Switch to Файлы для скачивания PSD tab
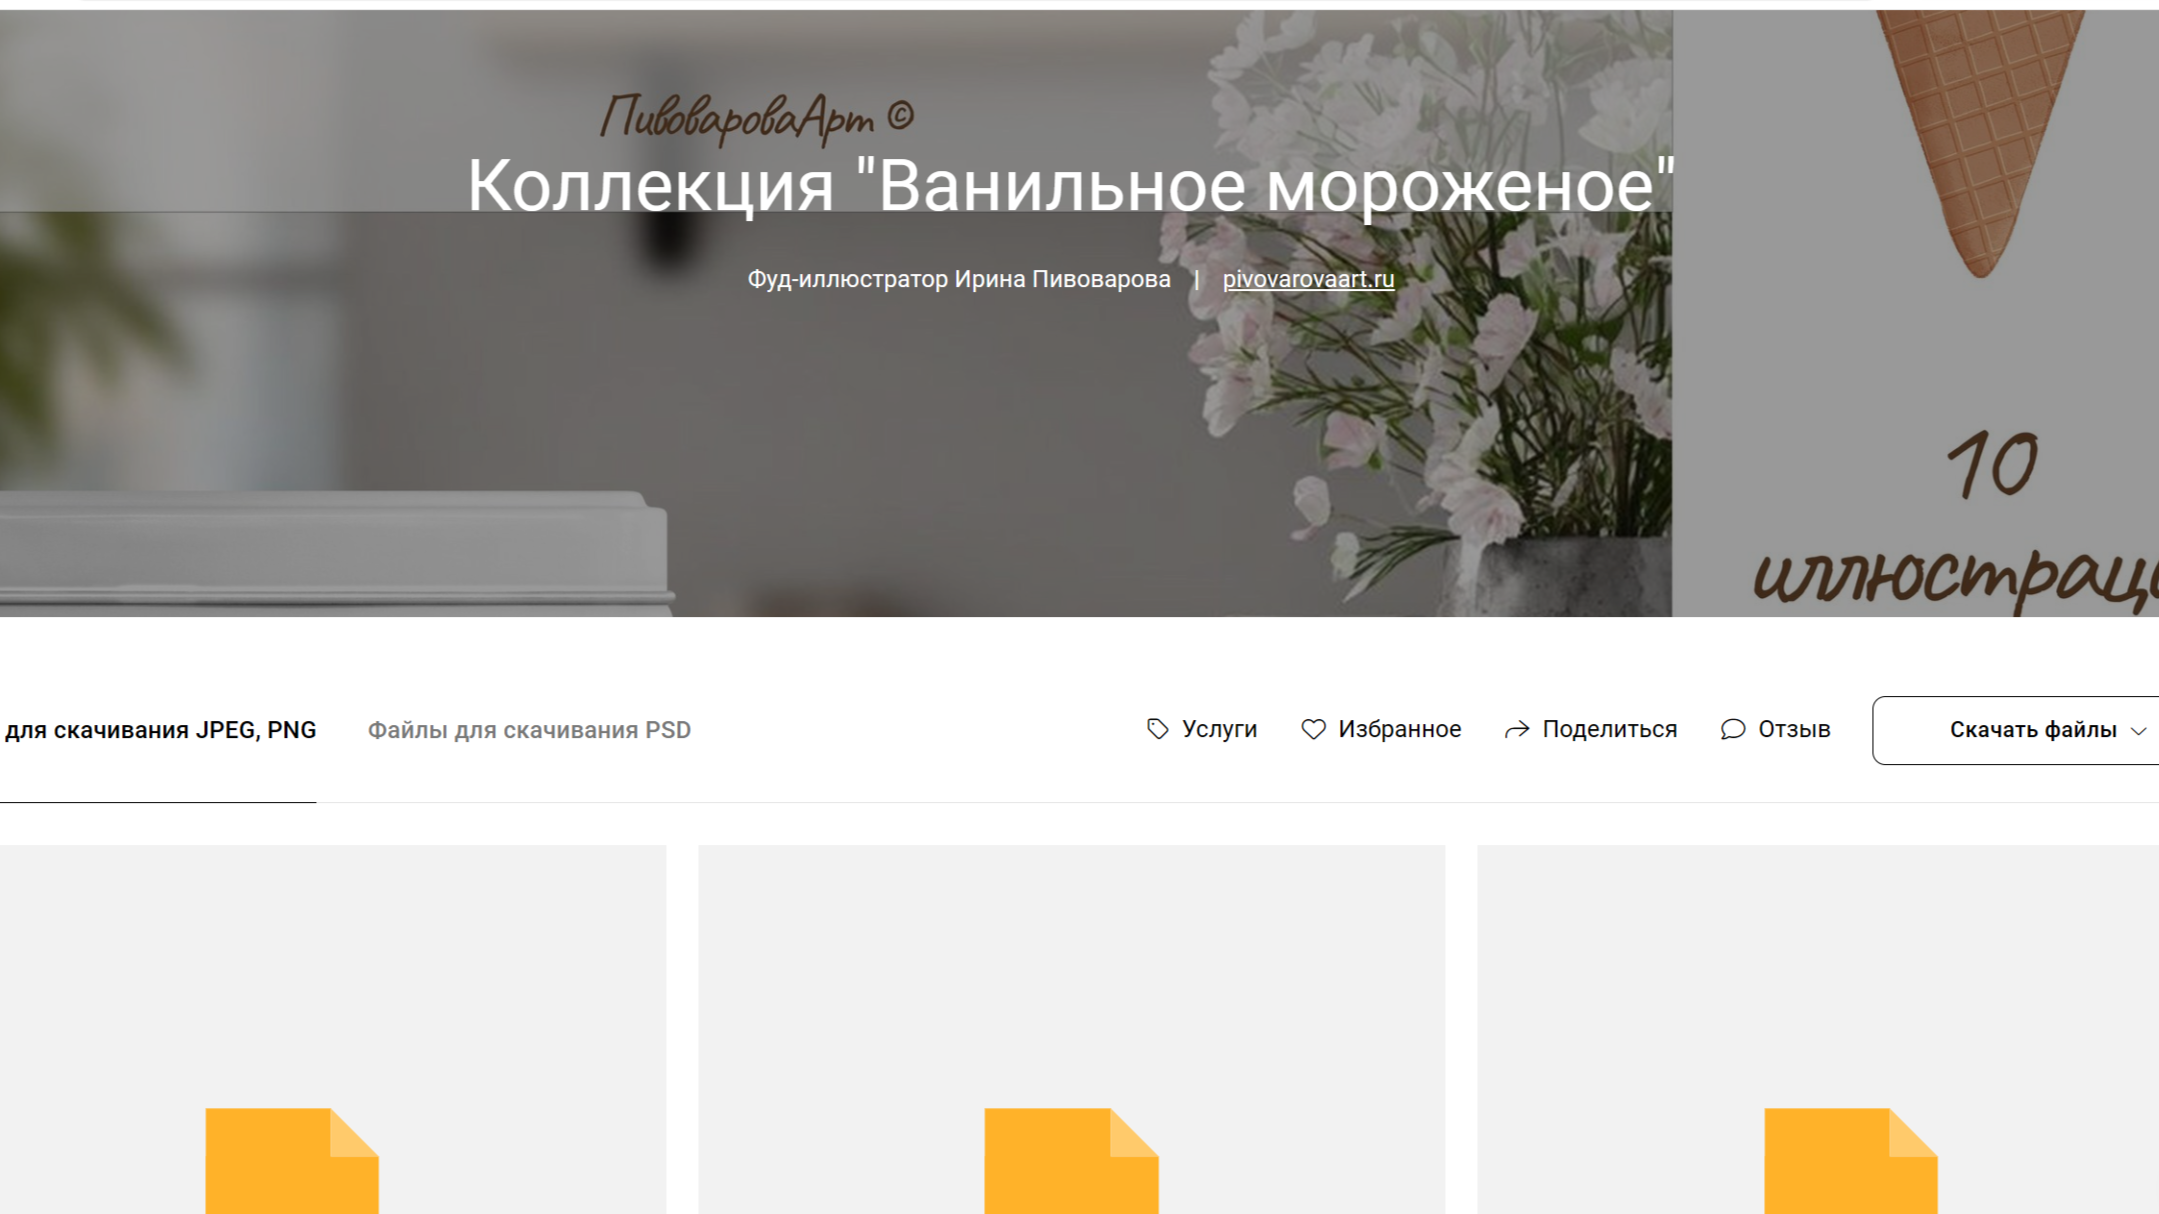 [529, 730]
